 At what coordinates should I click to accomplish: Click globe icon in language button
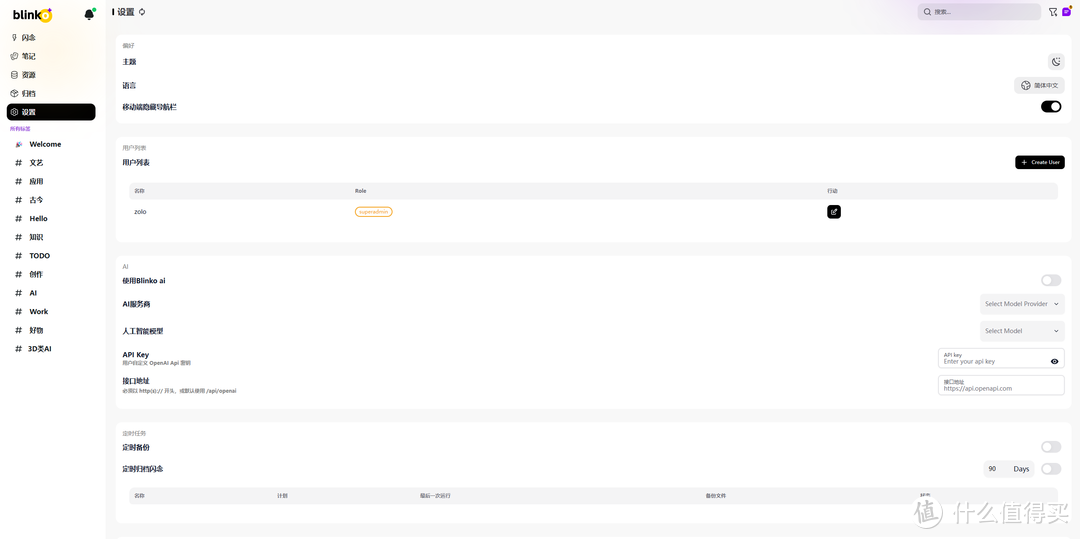(x=1026, y=86)
